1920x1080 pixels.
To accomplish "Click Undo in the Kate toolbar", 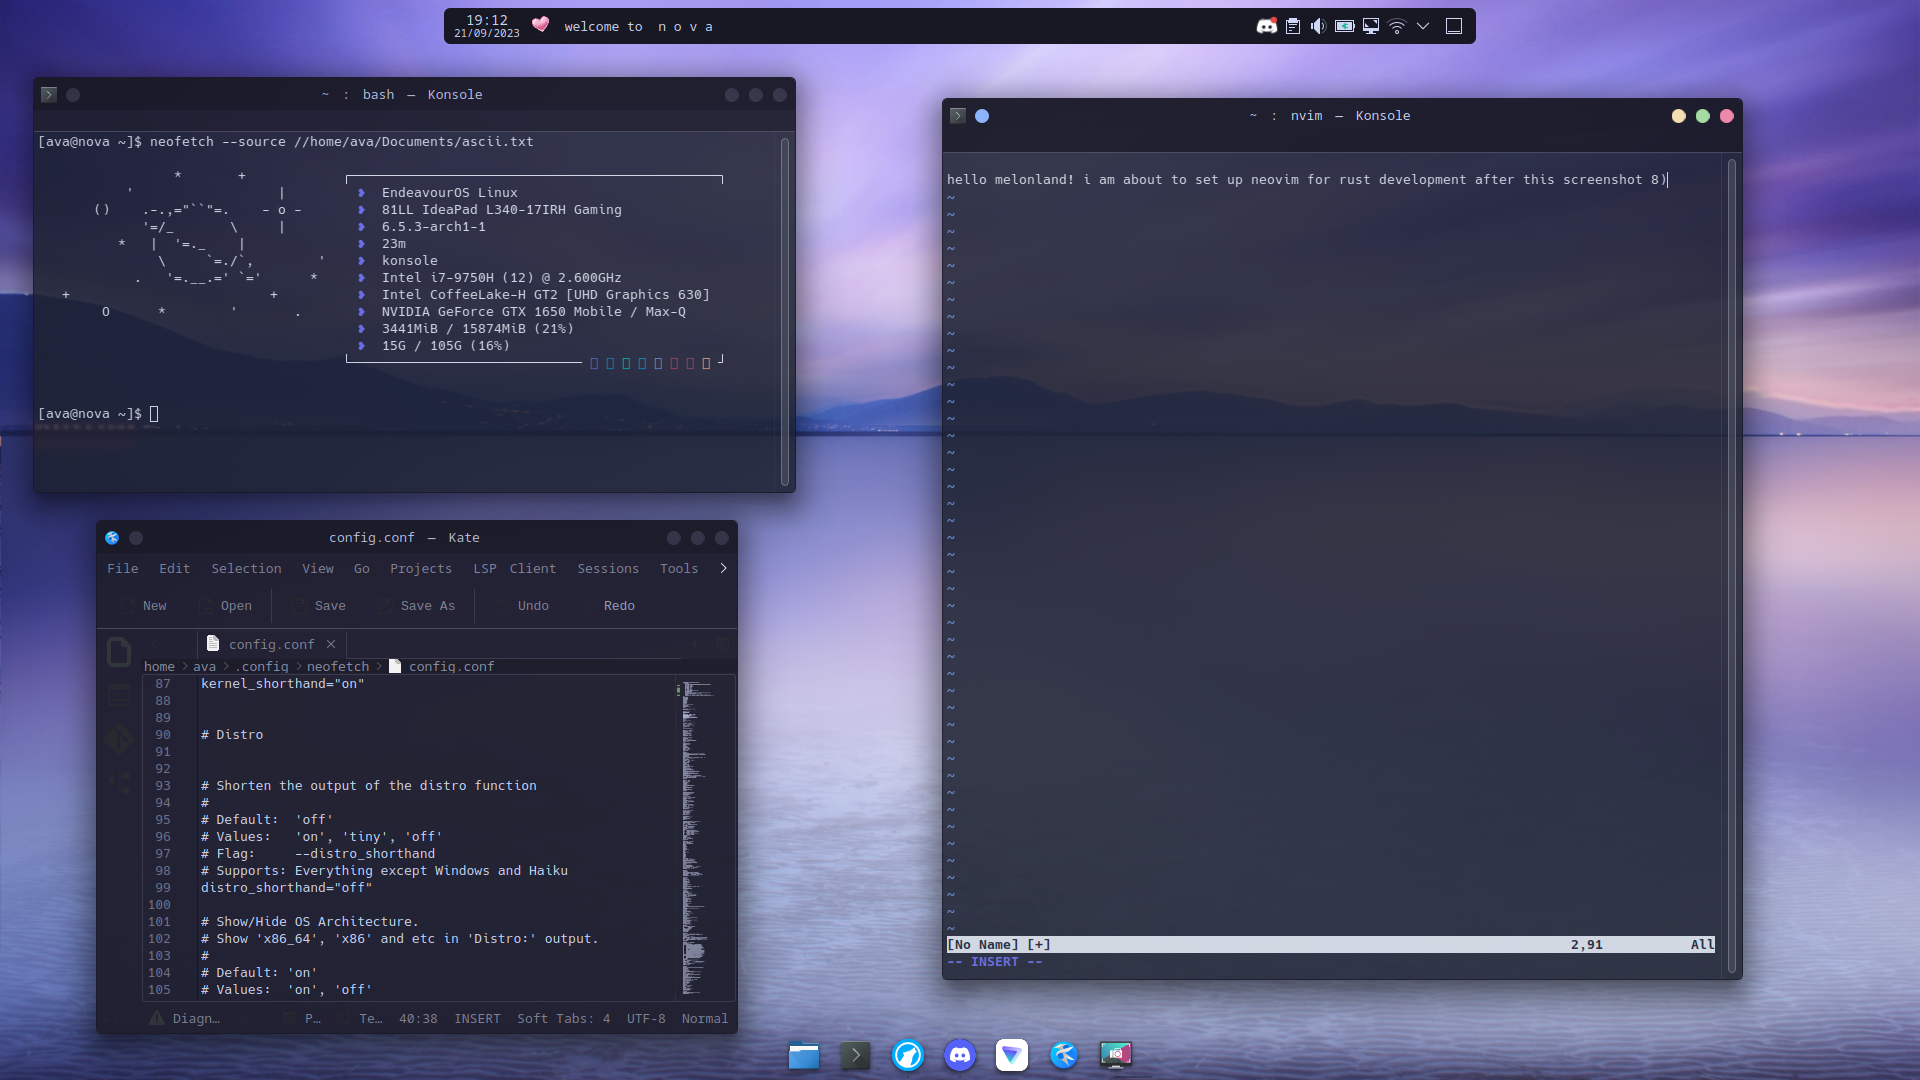I will click(x=522, y=606).
